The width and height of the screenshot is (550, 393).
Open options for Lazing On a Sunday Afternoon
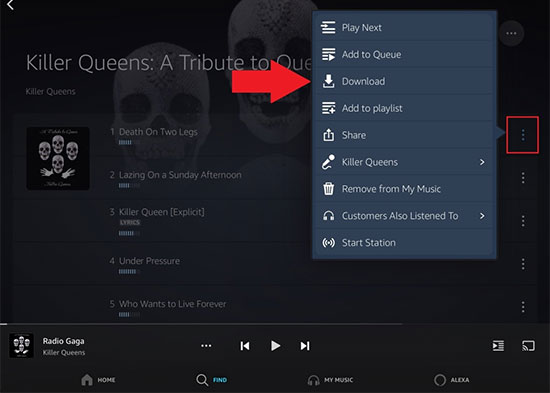coord(523,178)
